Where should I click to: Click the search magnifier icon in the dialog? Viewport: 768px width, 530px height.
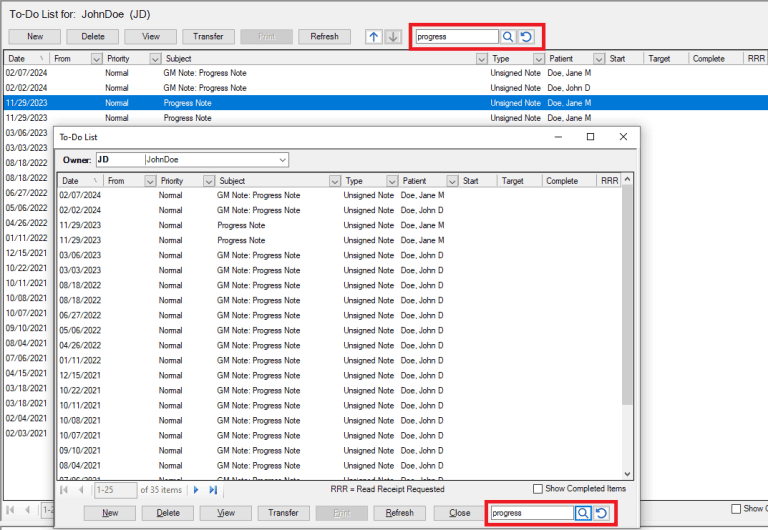point(582,513)
